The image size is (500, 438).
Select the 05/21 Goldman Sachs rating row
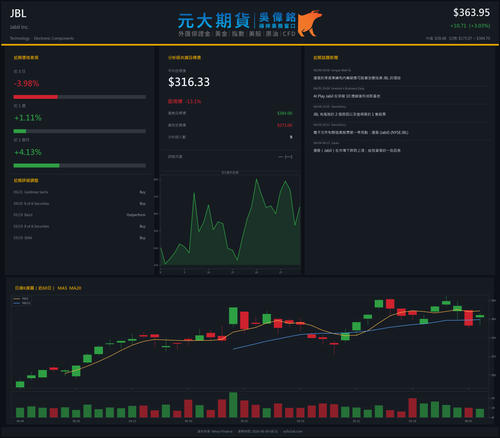80,192
